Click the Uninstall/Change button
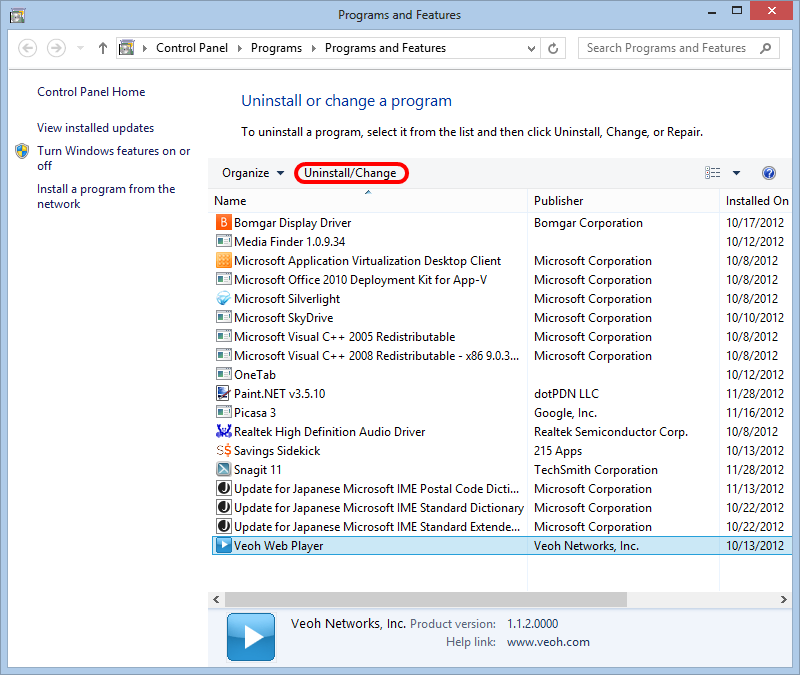Viewport: 800px width, 675px height. (351, 173)
